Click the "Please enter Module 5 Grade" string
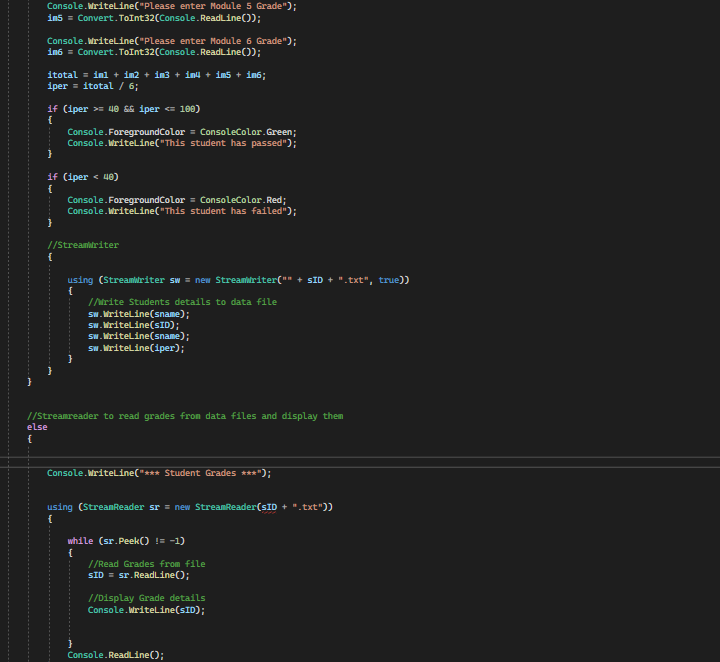Screen dimensions: 720x662 pos(213,6)
